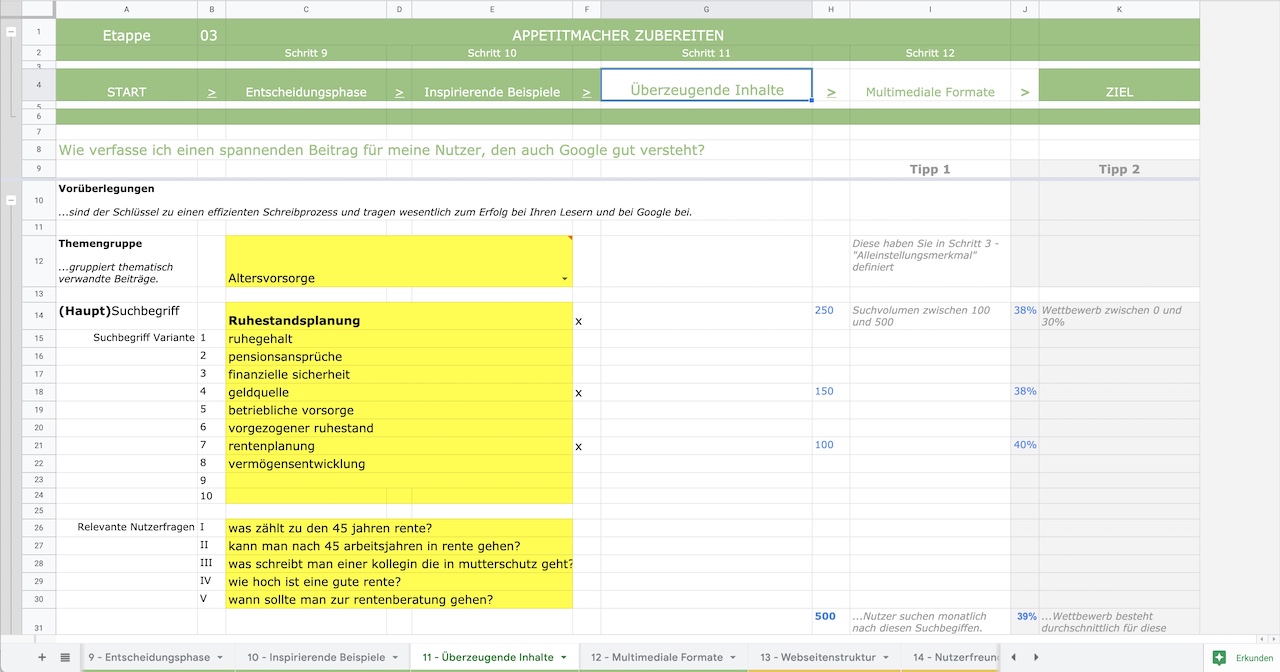Select the 40% competition value
Screen dimensions: 1280x672
1025,445
